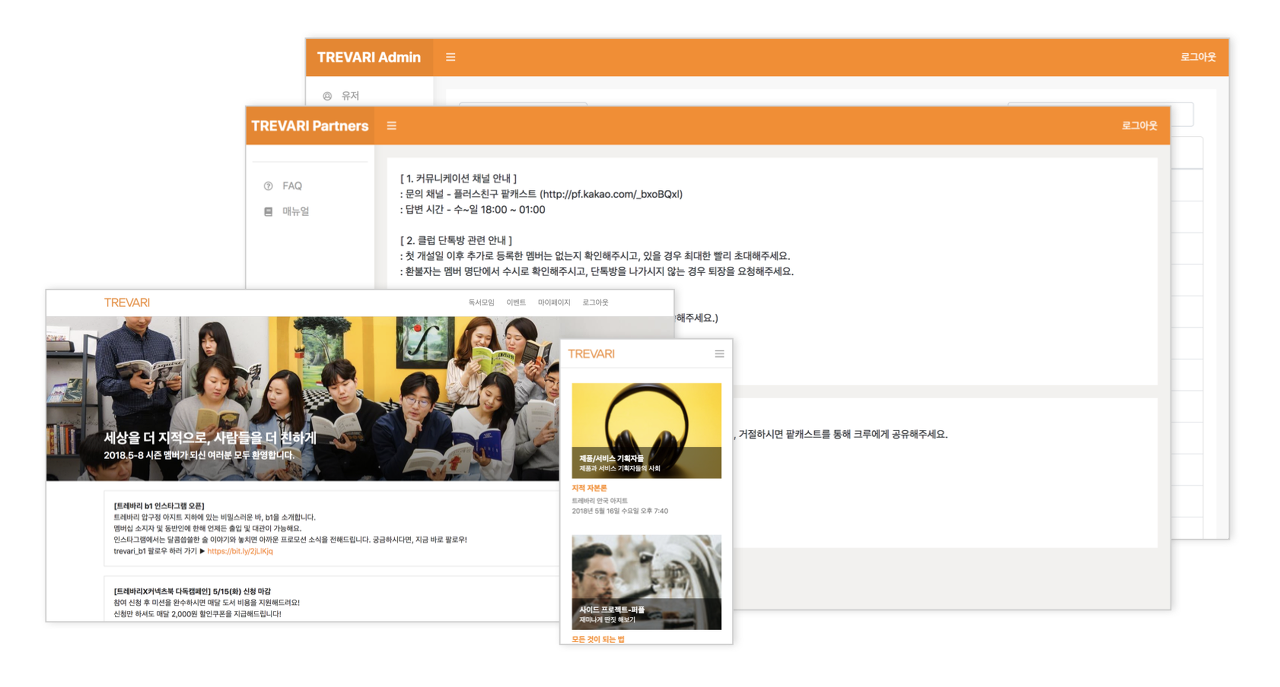Click the user icon beside 유저

tap(327, 96)
